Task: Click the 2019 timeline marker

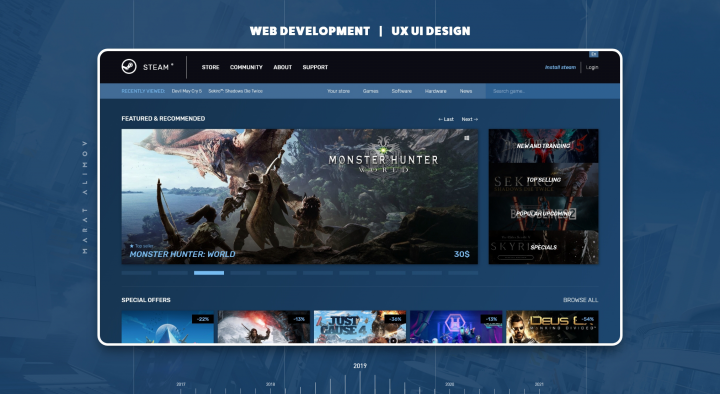Action: click(x=360, y=366)
